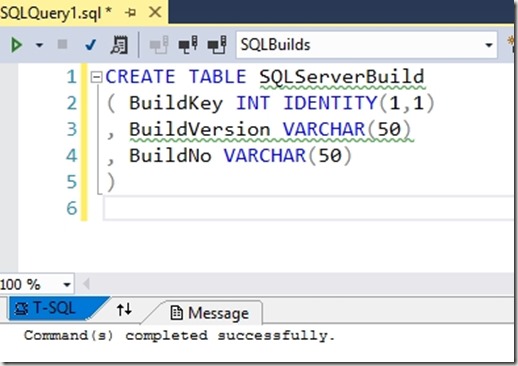
Task: Click the Disconnect server icon
Action: coord(188,45)
